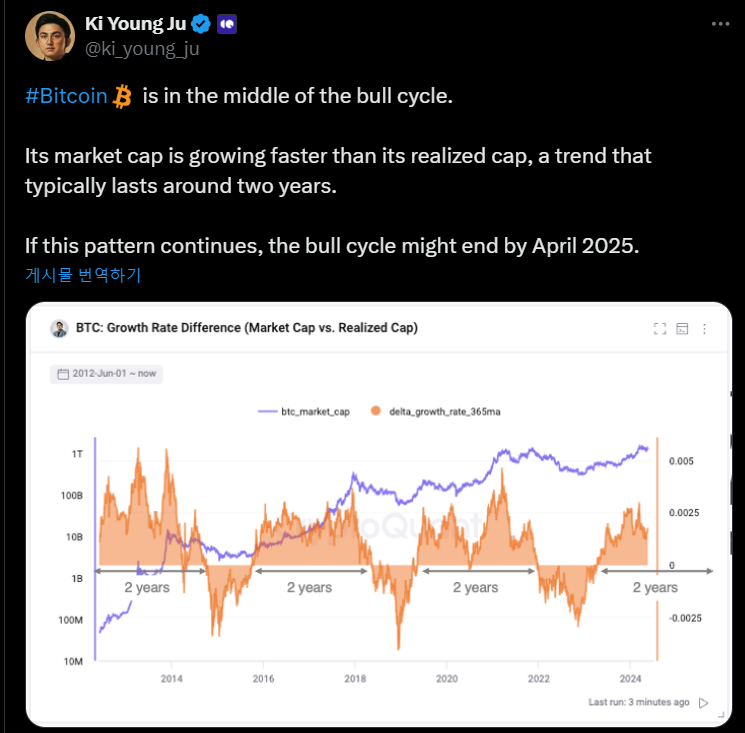Click the calendar icon in the date selector
Image resolution: width=745 pixels, height=733 pixels.
click(63, 374)
